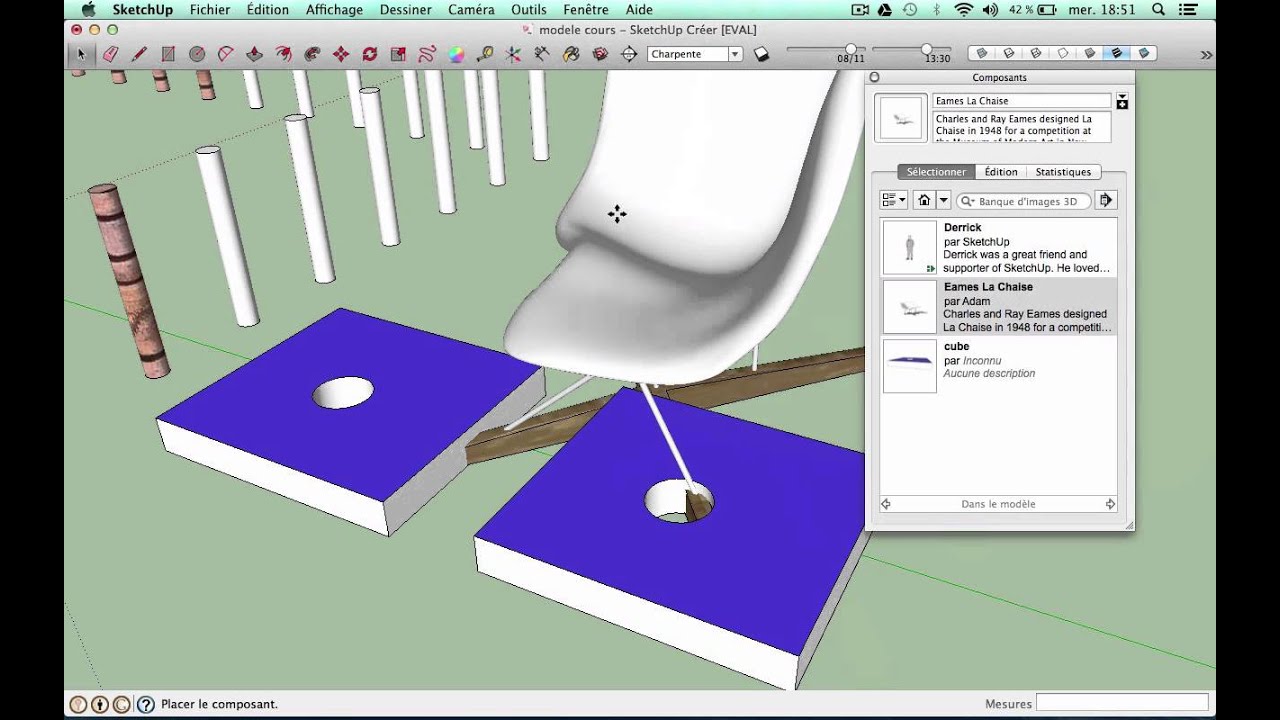This screenshot has height=720, width=1280.
Task: Open the Édition menu
Action: pos(267,10)
